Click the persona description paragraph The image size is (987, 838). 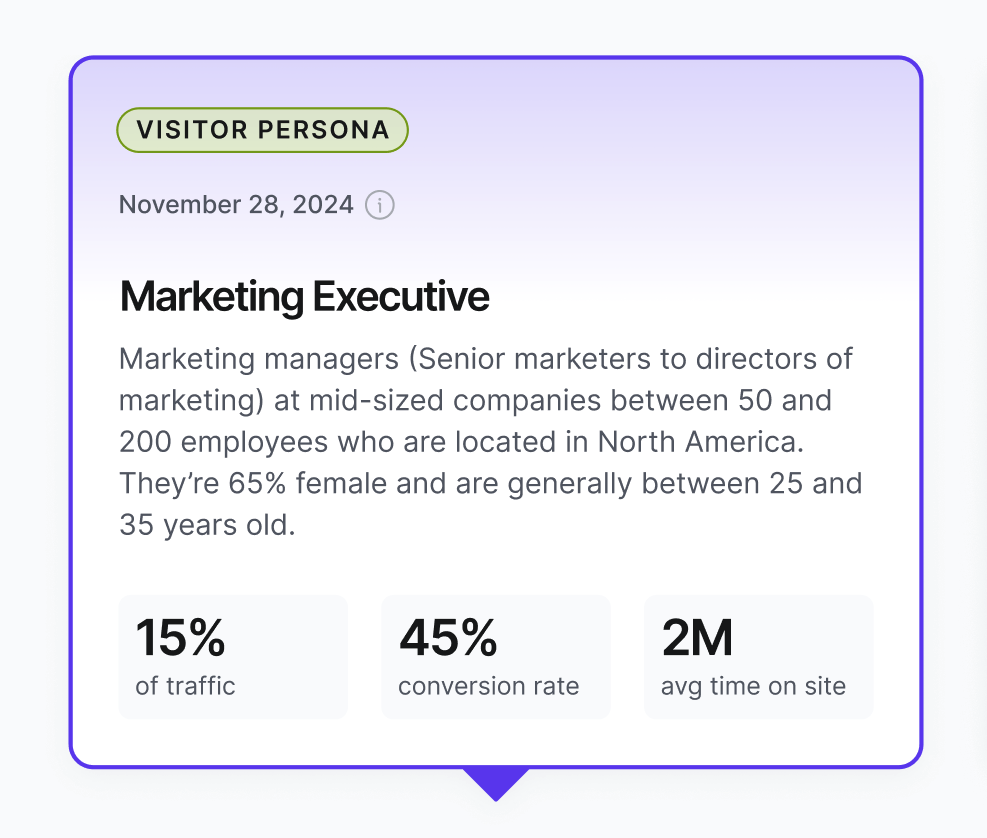(x=490, y=440)
